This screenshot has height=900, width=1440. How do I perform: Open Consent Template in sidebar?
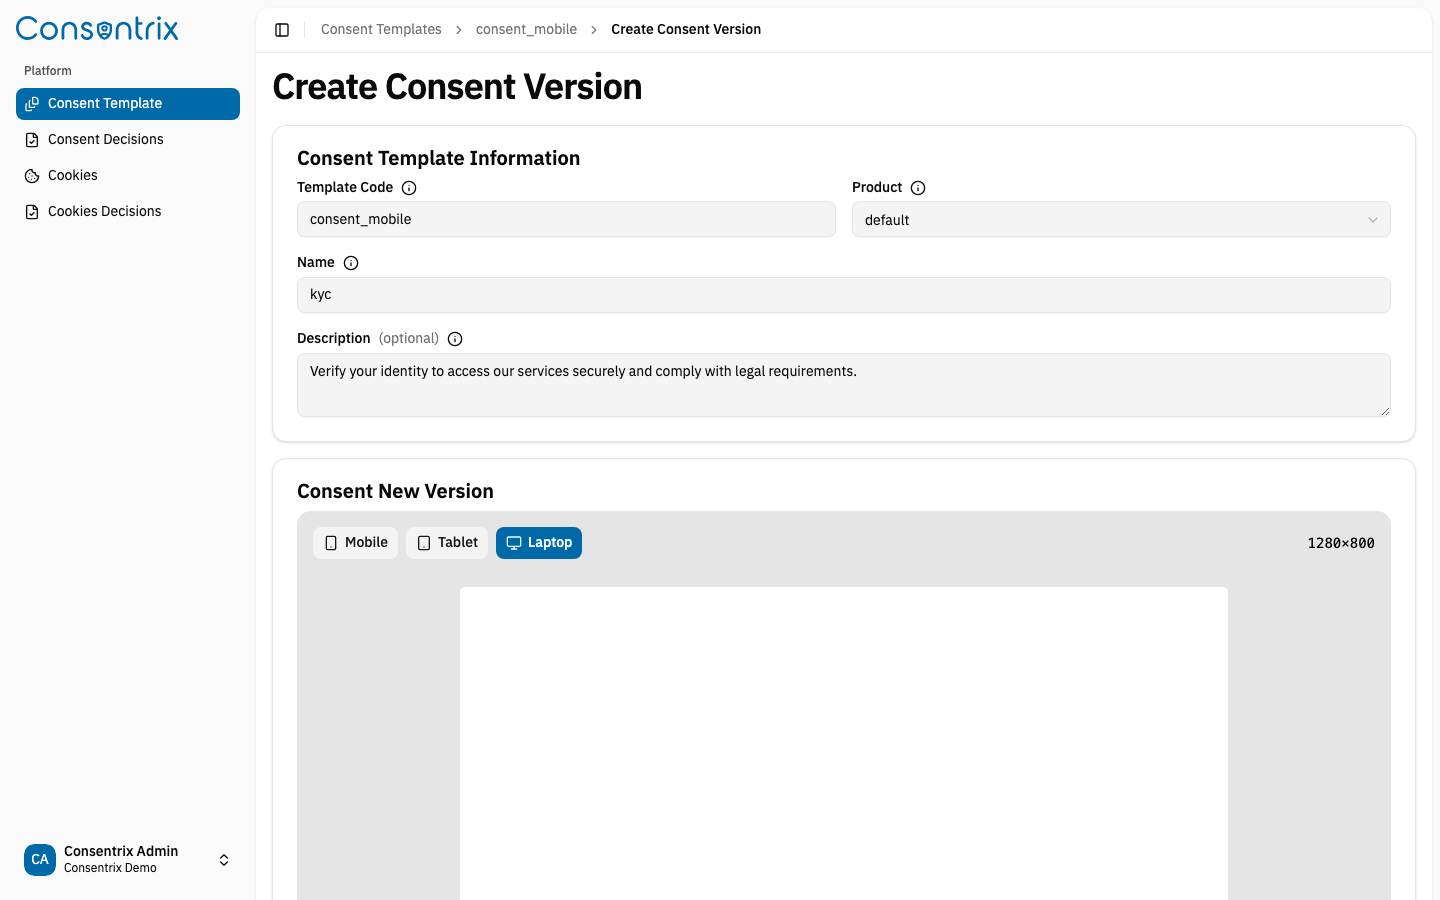[128, 104]
